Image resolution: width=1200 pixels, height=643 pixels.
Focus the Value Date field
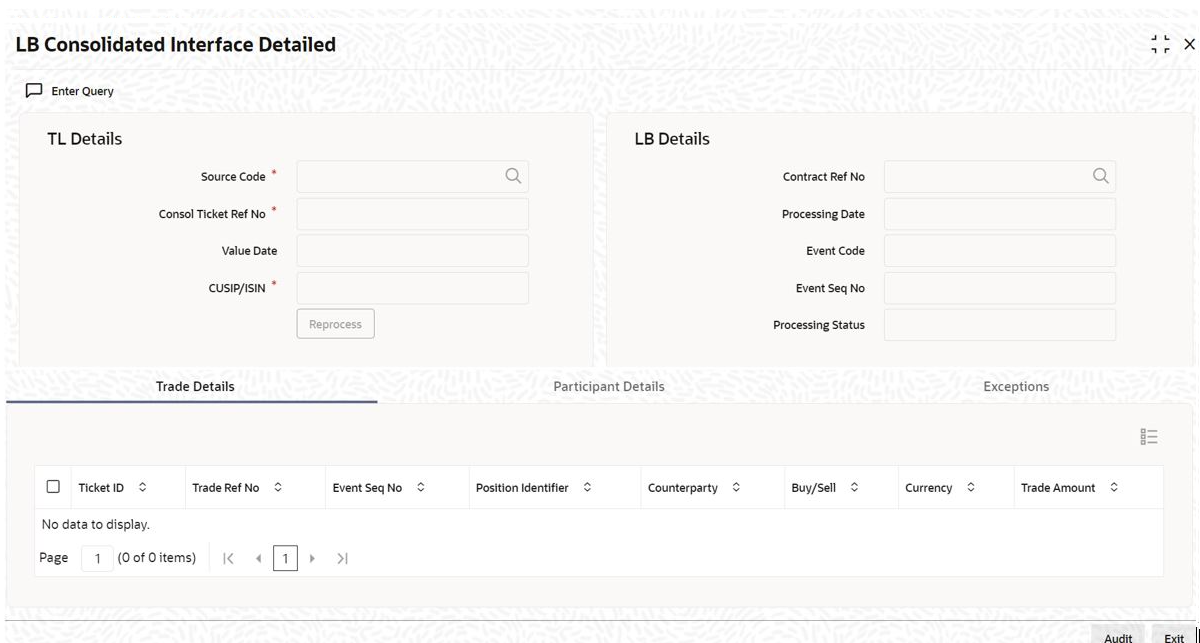(413, 251)
